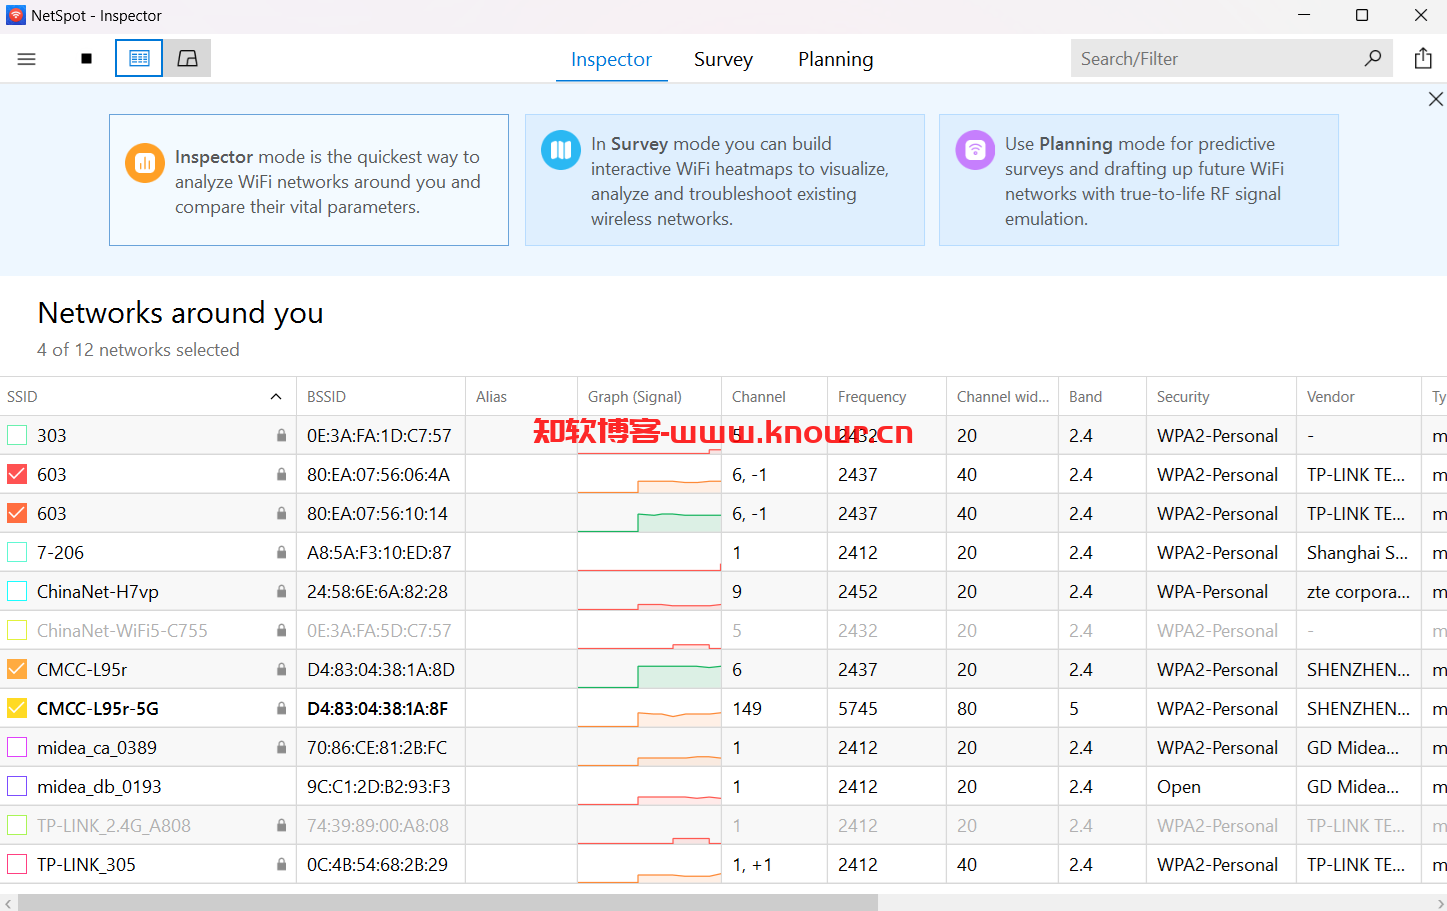The height and width of the screenshot is (911, 1447).
Task: Switch to the Planning tab
Action: pos(835,59)
